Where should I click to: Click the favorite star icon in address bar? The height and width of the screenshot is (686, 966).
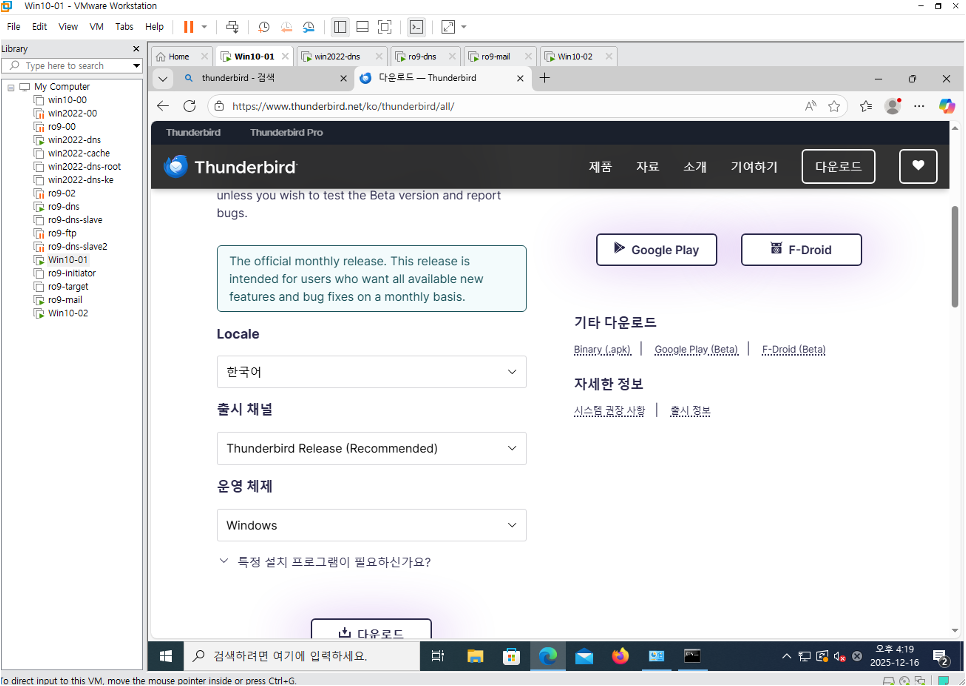pyautogui.click(x=834, y=107)
